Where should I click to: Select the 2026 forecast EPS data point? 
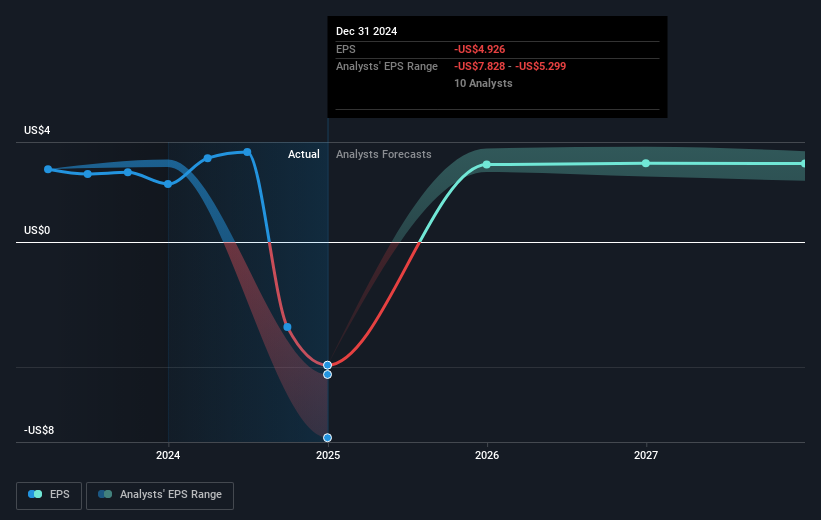point(486,164)
